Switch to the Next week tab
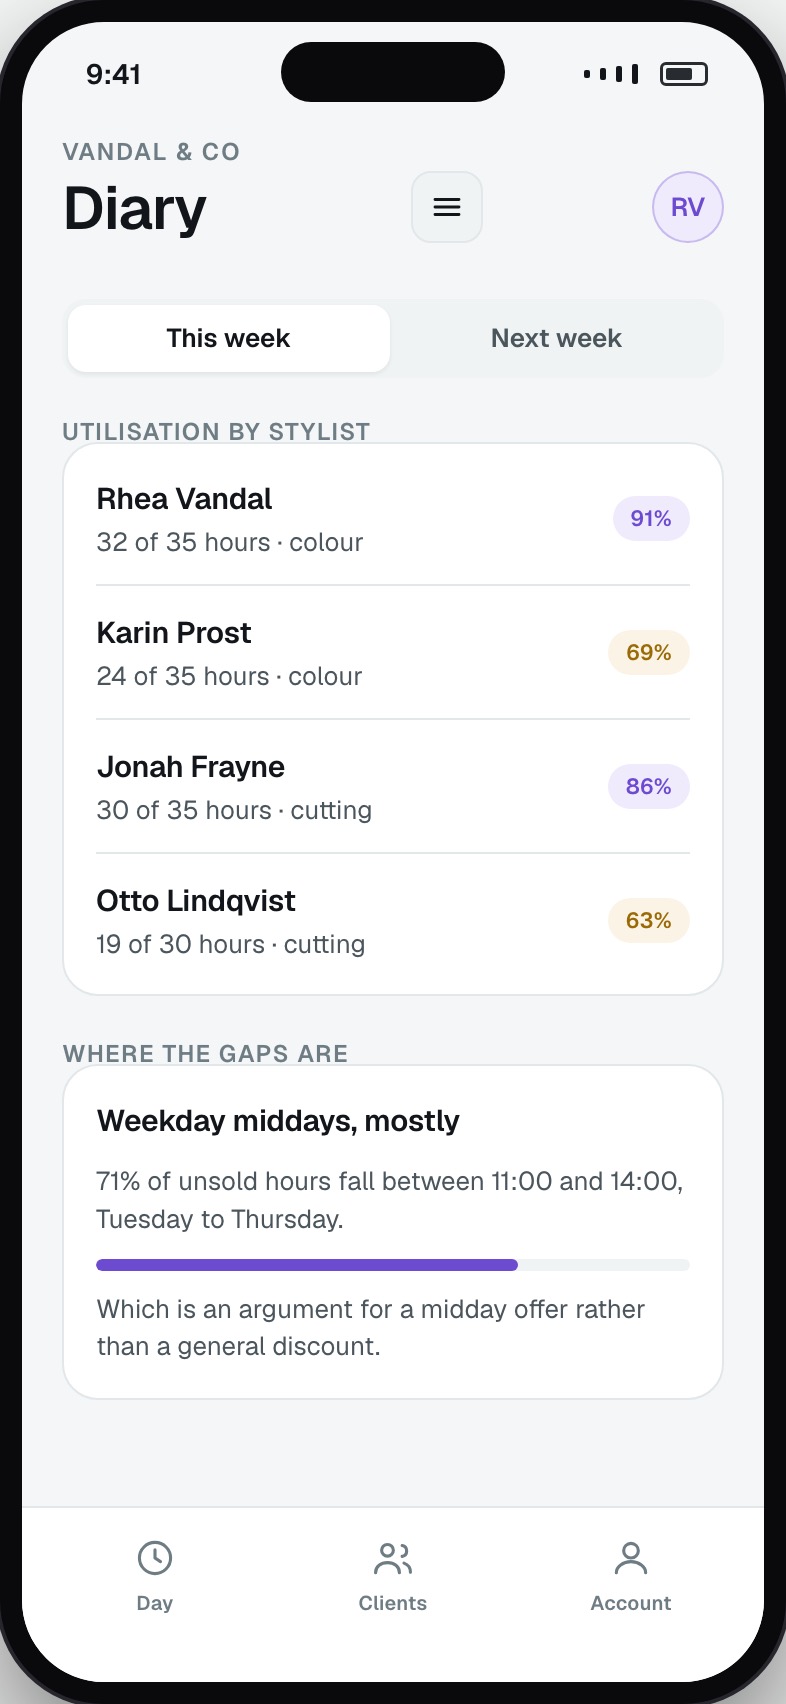Image resolution: width=786 pixels, height=1704 pixels. [556, 338]
